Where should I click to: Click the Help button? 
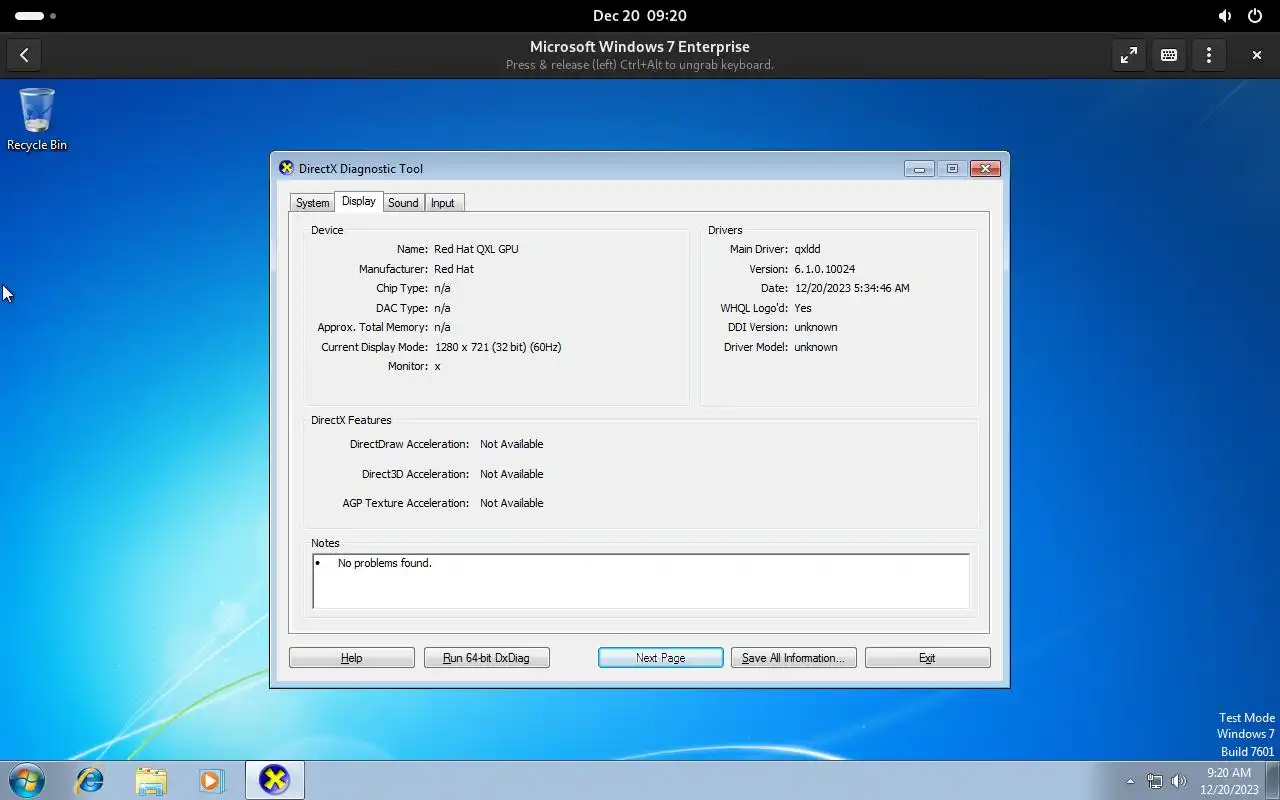tap(352, 658)
